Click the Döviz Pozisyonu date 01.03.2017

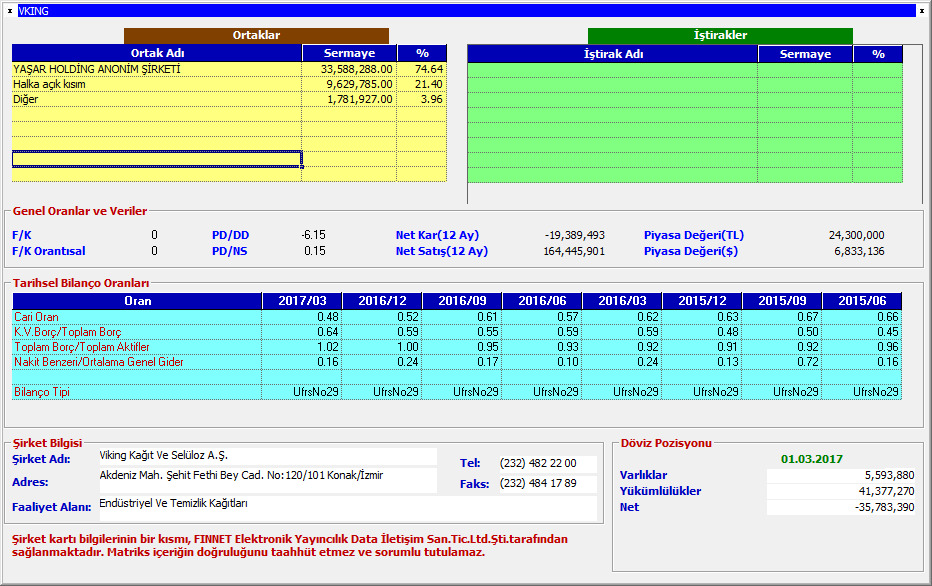[x=811, y=459]
